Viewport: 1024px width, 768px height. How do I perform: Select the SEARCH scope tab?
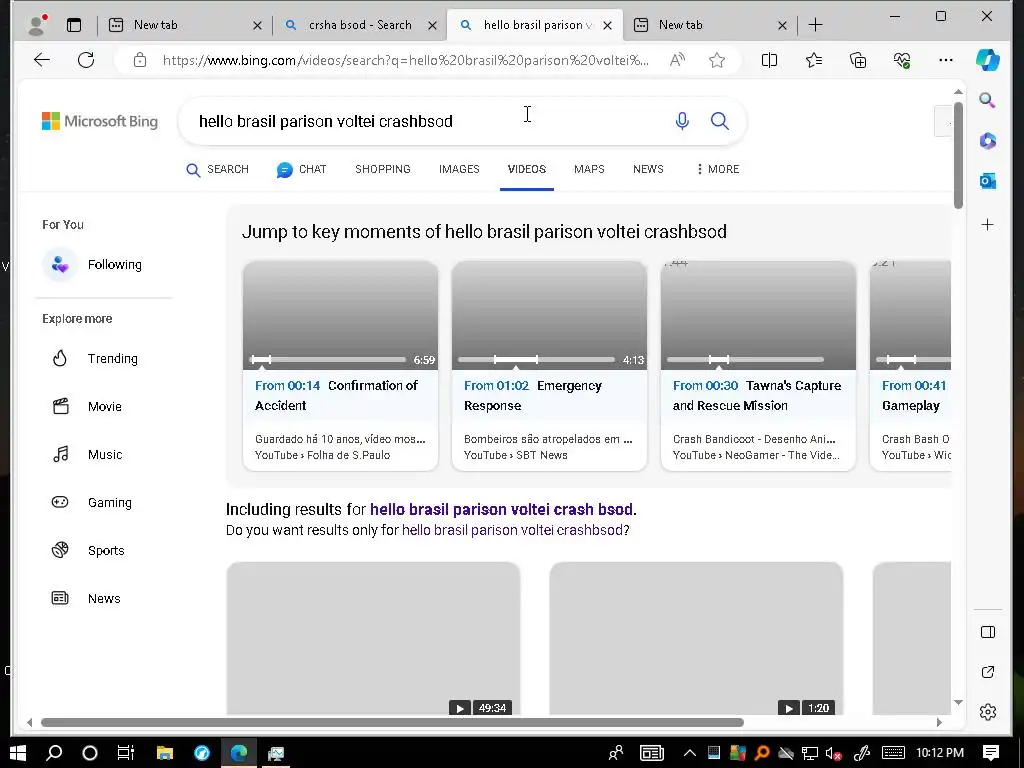pyautogui.click(x=217, y=169)
